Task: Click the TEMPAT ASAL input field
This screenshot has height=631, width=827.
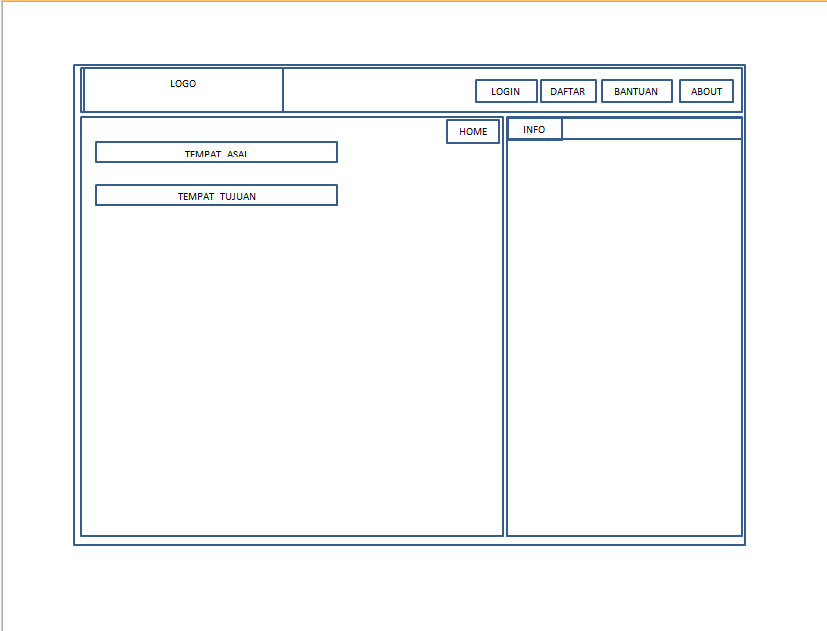Action: point(216,152)
